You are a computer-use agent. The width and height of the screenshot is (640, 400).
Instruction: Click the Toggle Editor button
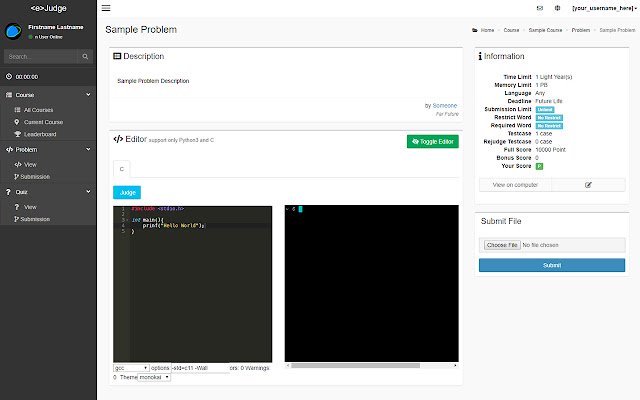433,142
